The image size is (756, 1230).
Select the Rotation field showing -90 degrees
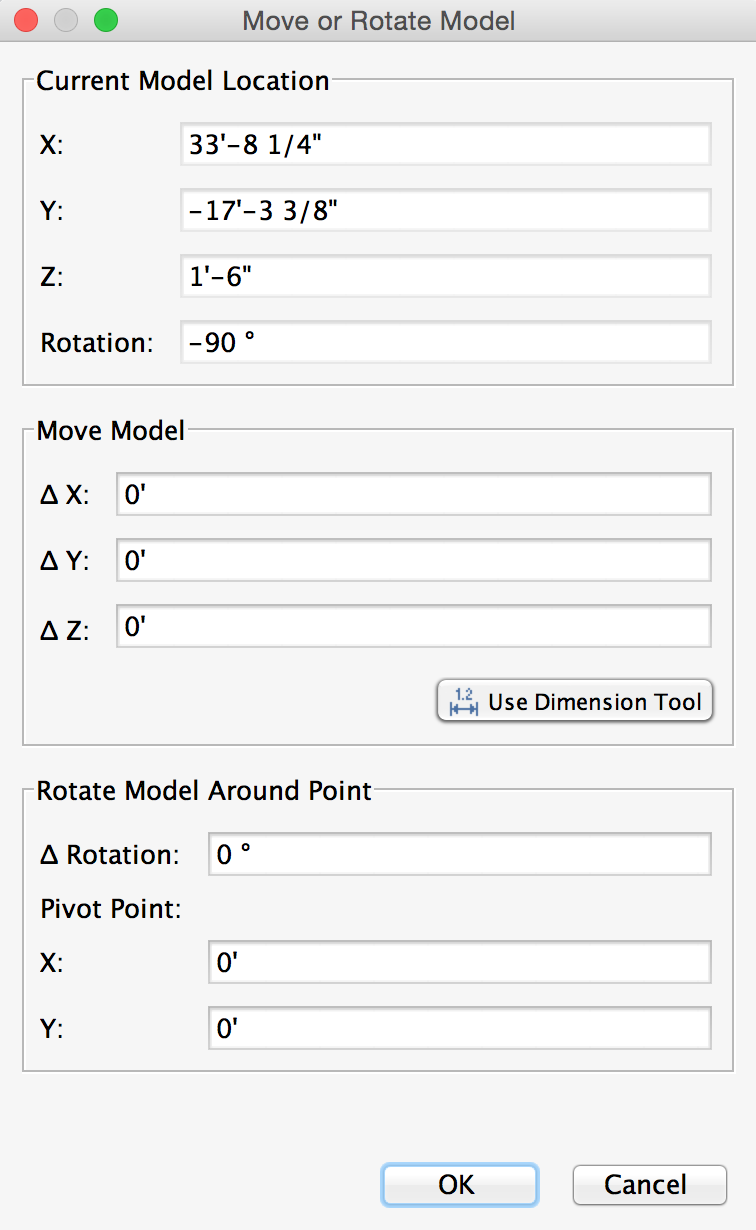click(x=444, y=342)
